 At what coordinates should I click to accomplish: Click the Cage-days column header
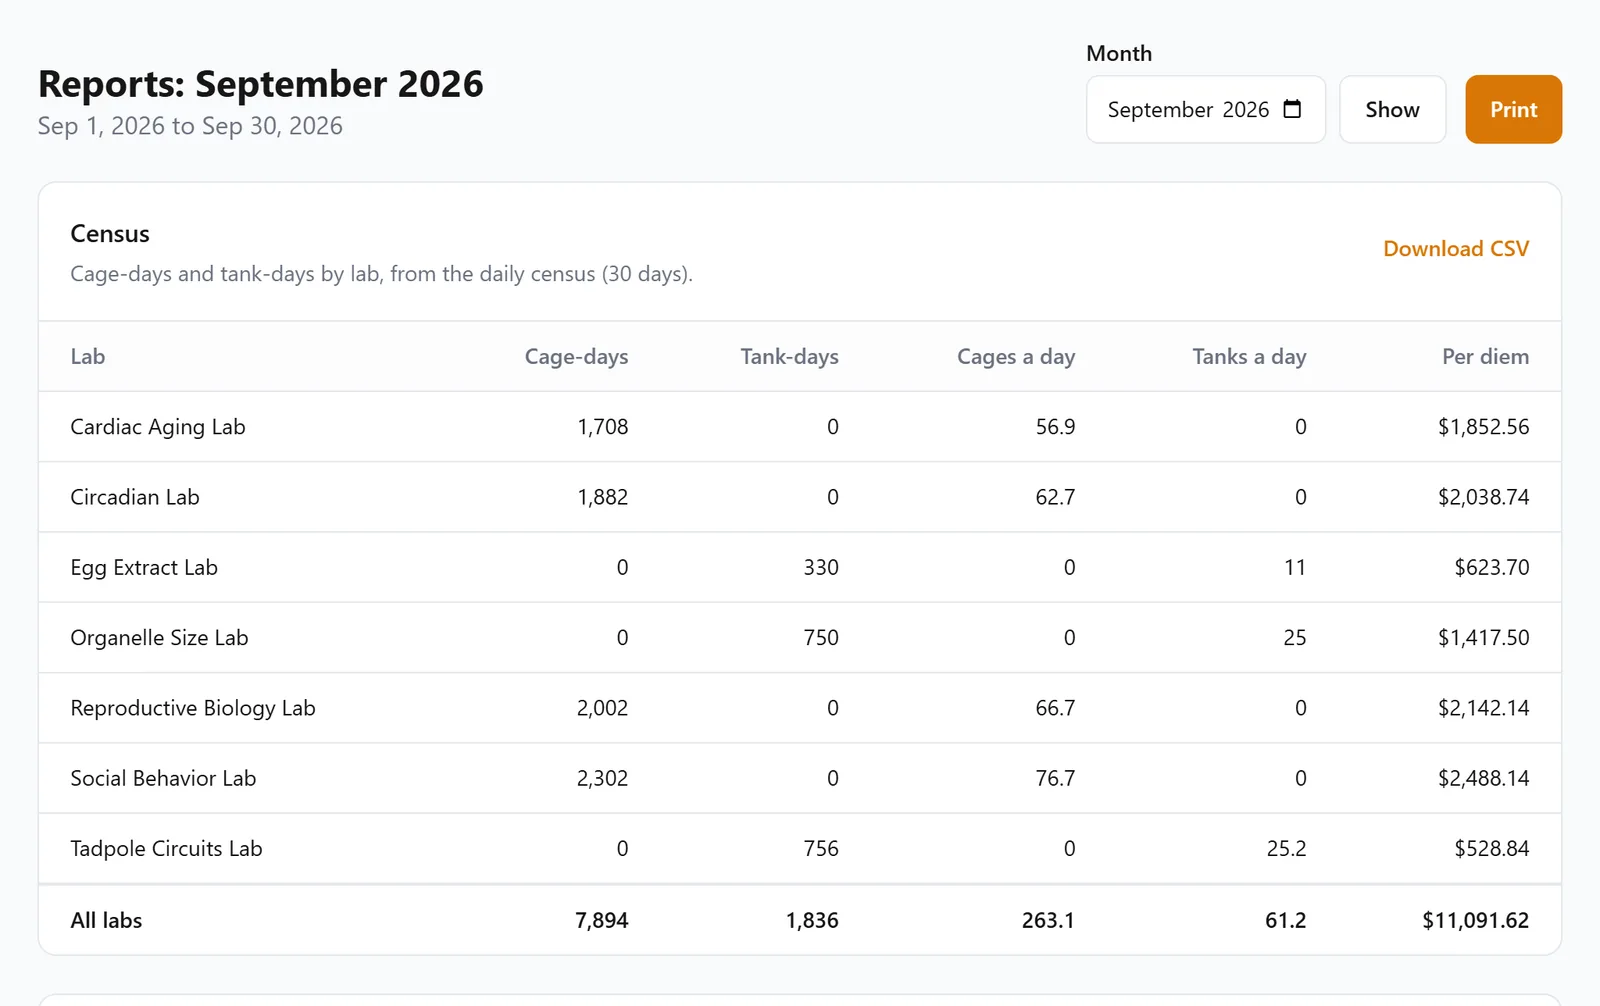[576, 357]
